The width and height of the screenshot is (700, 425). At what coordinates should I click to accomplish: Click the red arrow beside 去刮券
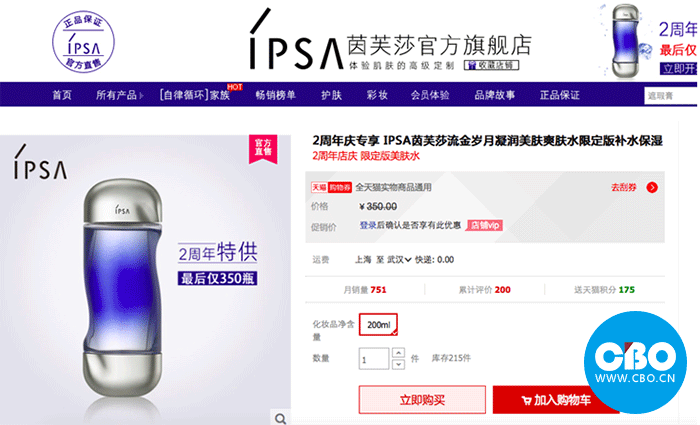click(652, 188)
